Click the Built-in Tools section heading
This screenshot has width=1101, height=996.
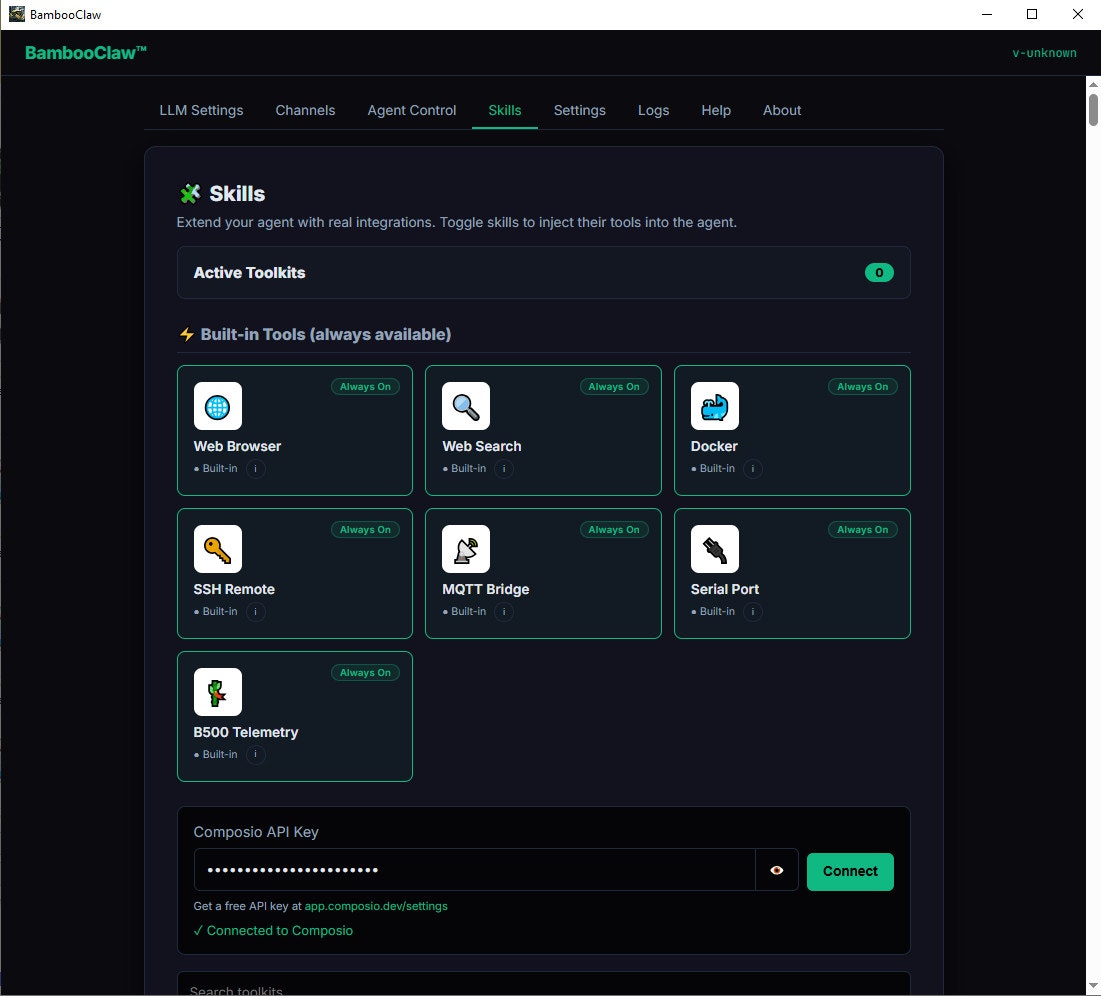[326, 334]
